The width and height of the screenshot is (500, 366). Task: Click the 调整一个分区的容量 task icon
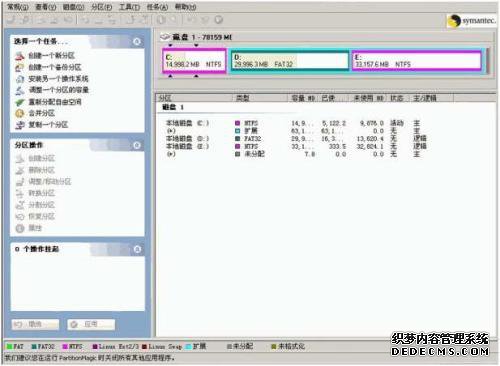click(20, 90)
